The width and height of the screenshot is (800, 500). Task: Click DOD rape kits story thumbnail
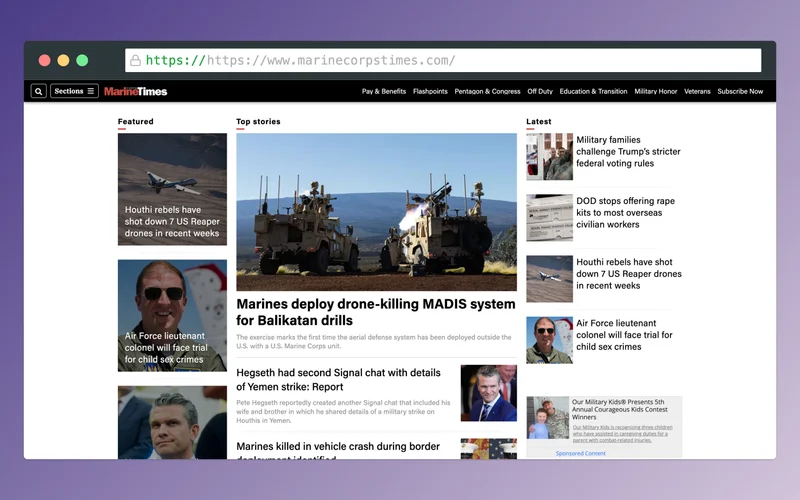pos(549,218)
